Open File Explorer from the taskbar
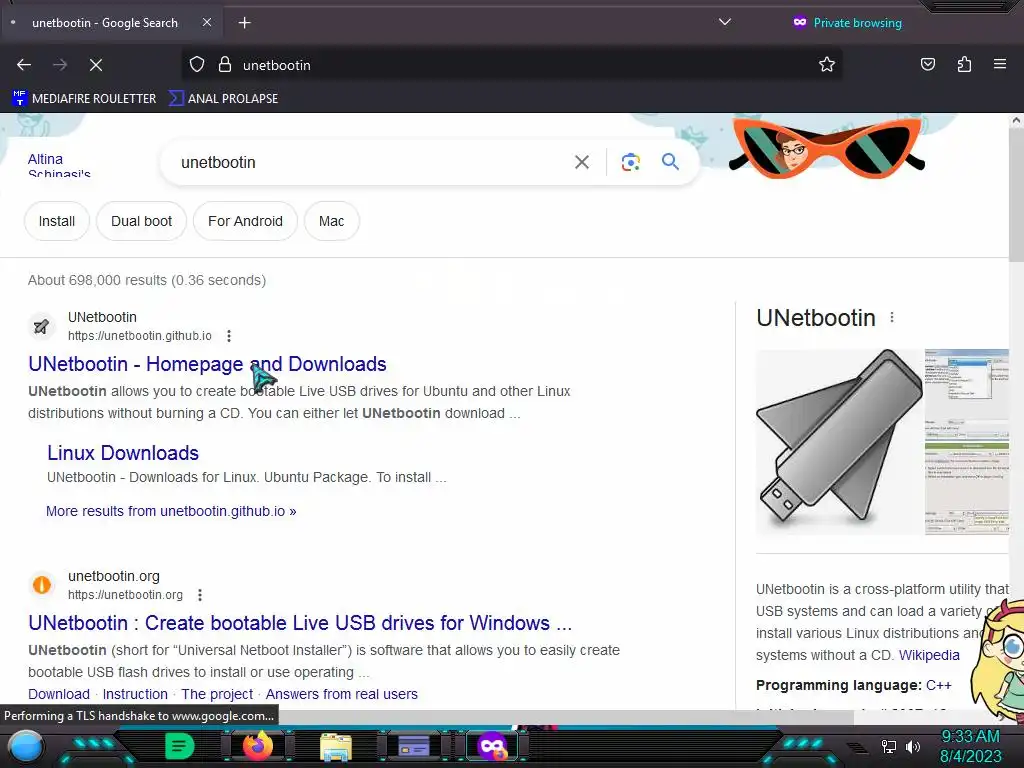The width and height of the screenshot is (1024, 768). click(336, 746)
